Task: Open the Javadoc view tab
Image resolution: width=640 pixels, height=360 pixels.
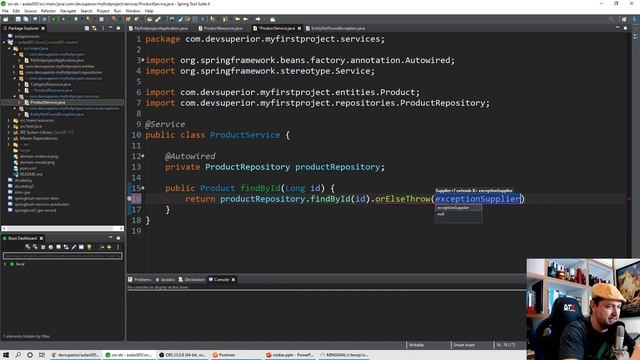Action: click(x=165, y=280)
